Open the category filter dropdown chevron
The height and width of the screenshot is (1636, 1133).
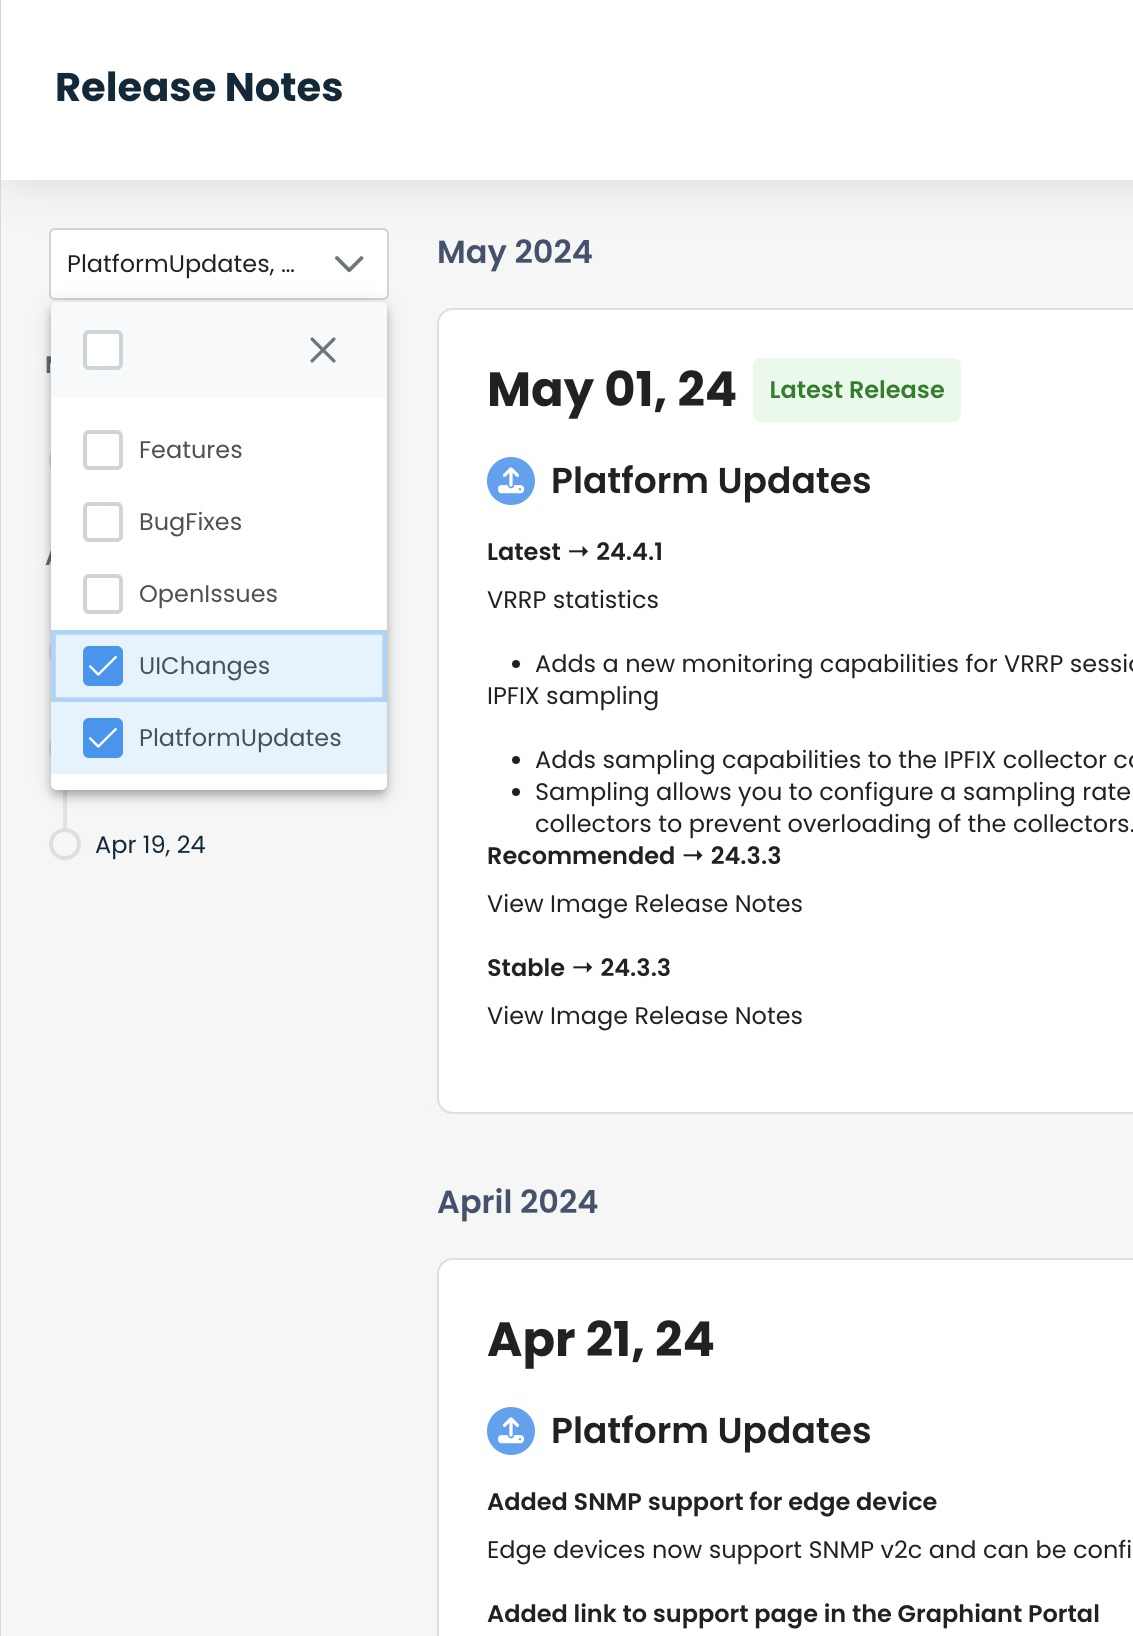pyautogui.click(x=349, y=264)
